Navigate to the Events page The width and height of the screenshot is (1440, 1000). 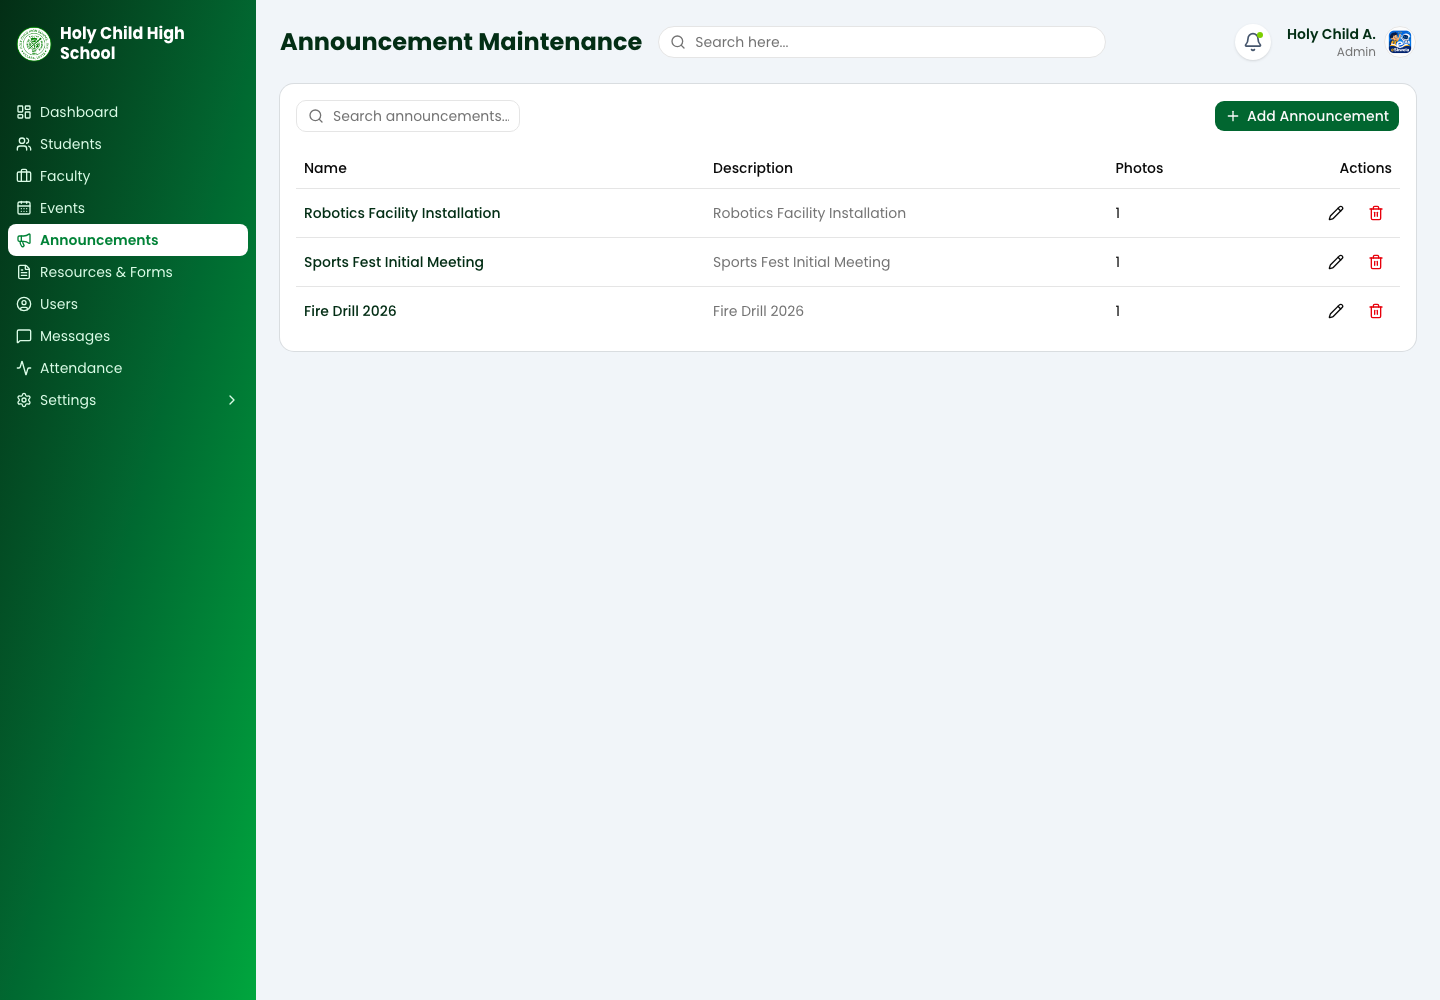(x=128, y=208)
